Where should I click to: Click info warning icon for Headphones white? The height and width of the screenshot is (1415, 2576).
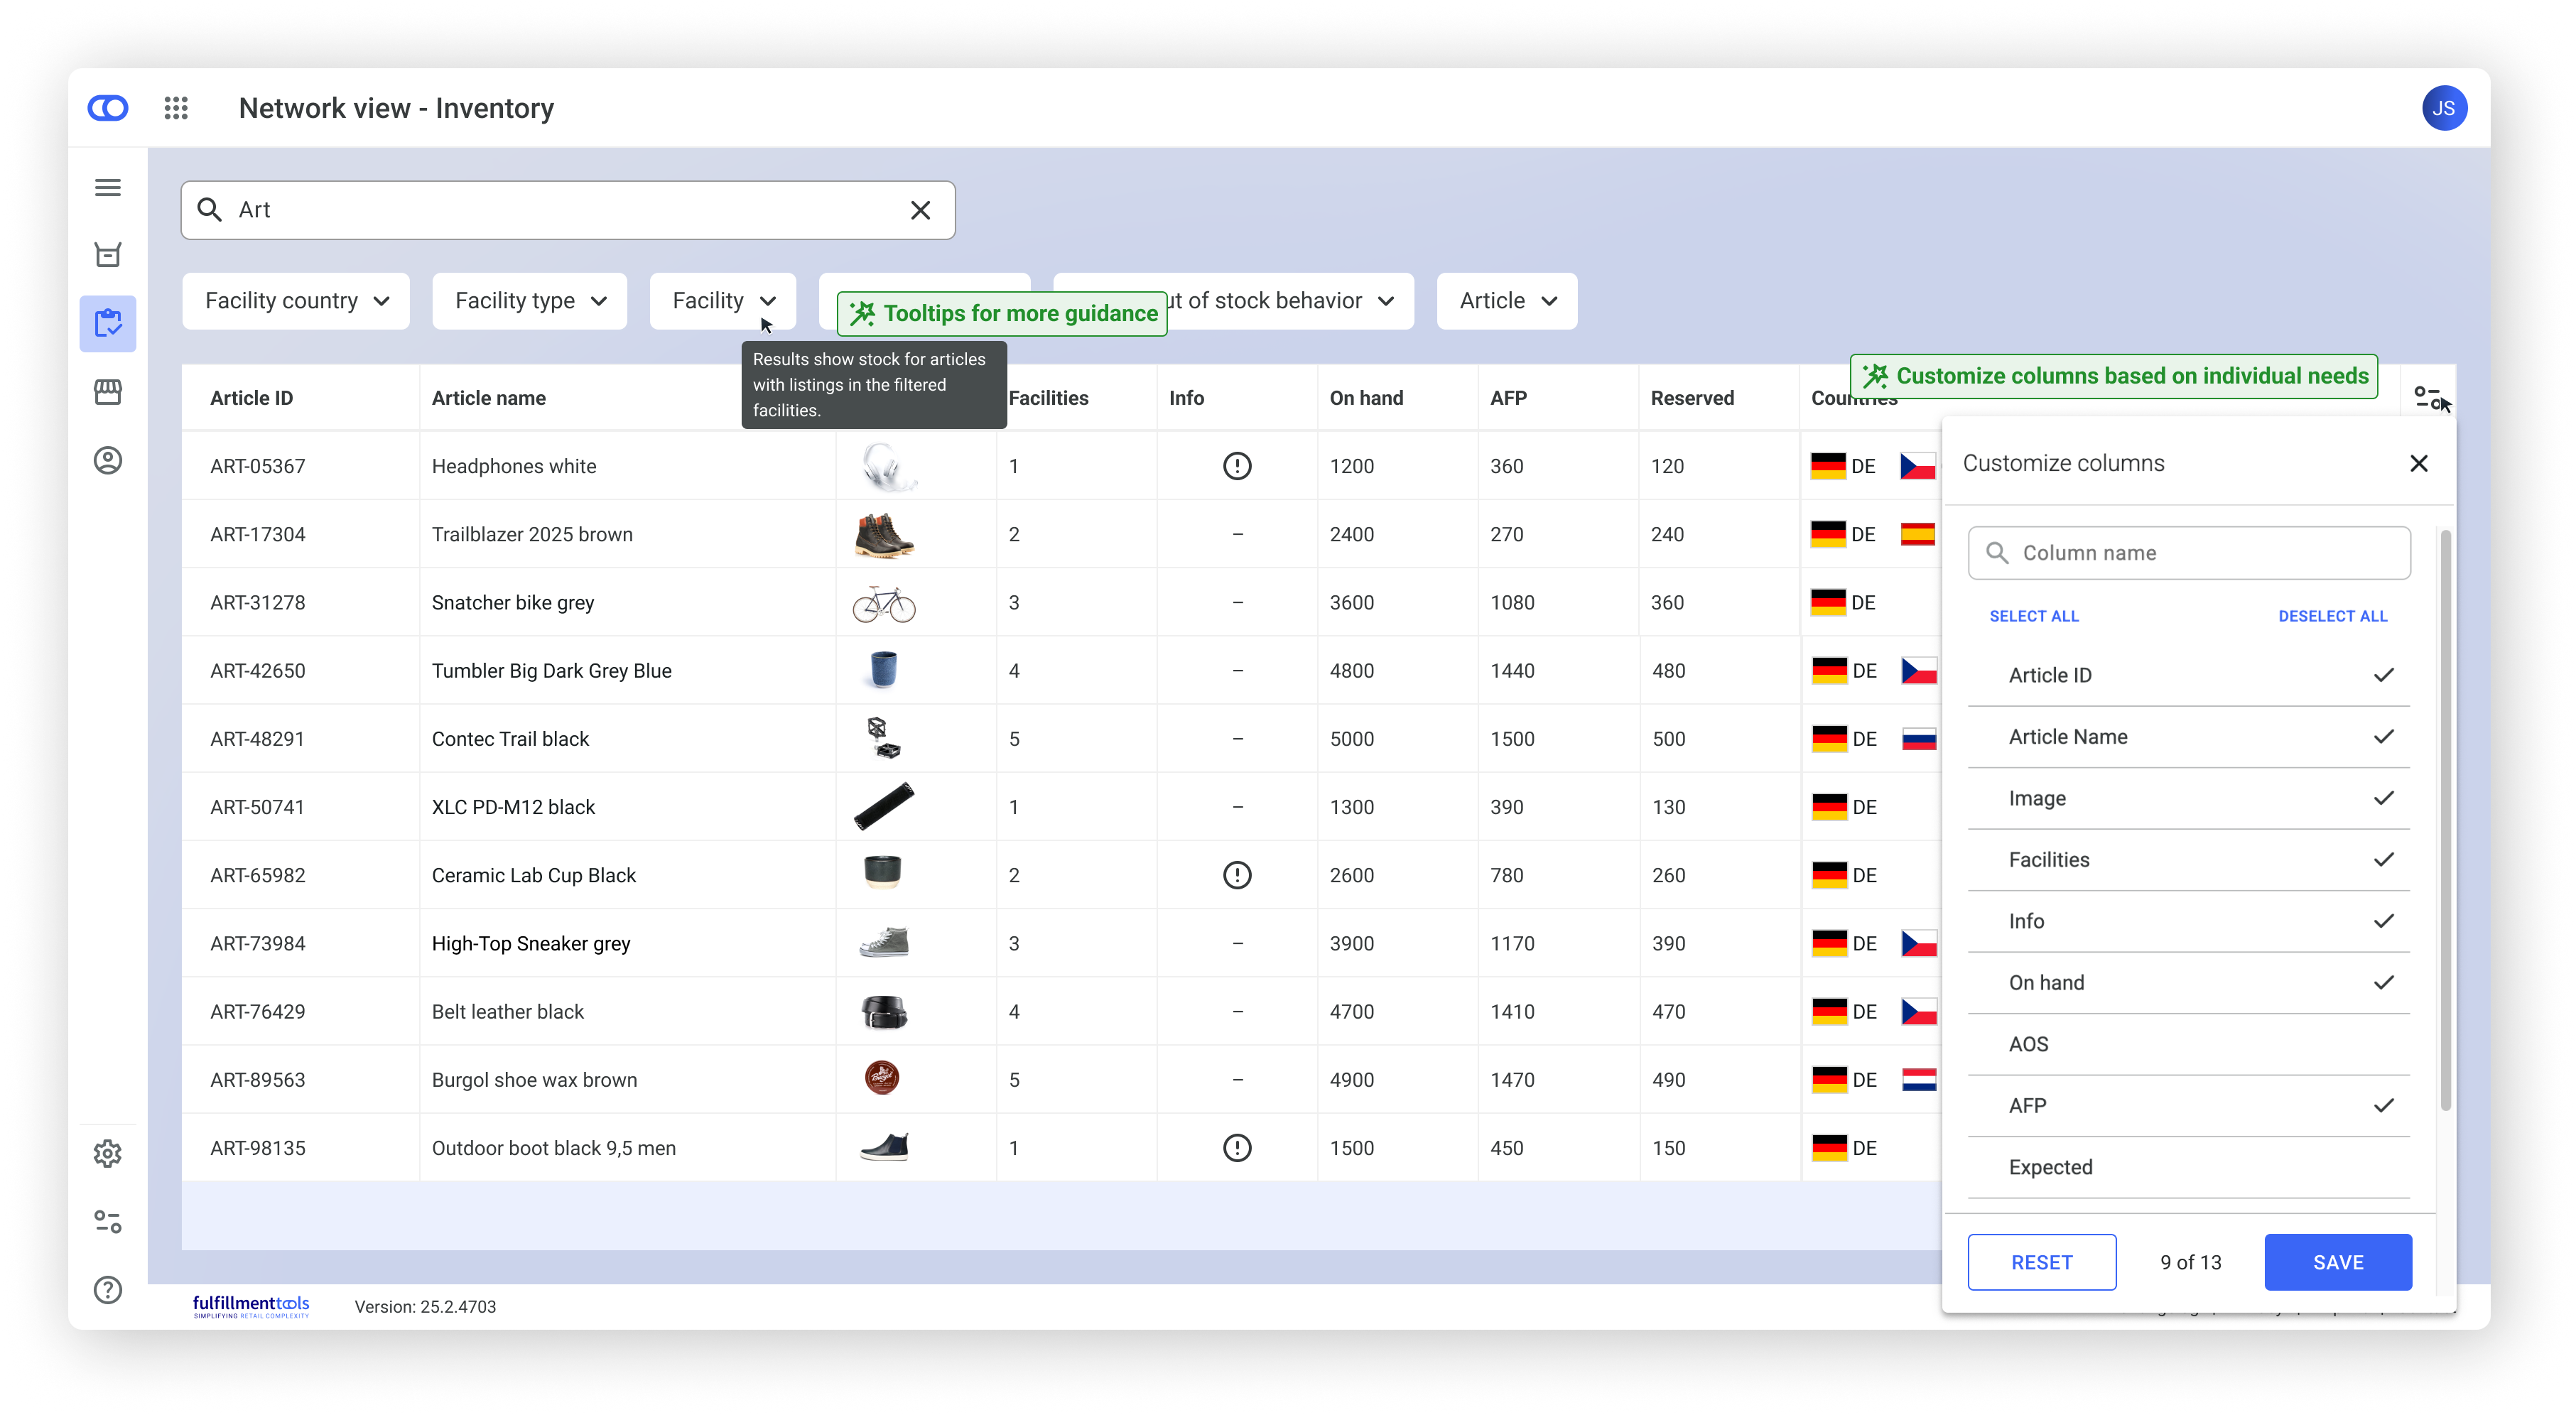[1237, 466]
